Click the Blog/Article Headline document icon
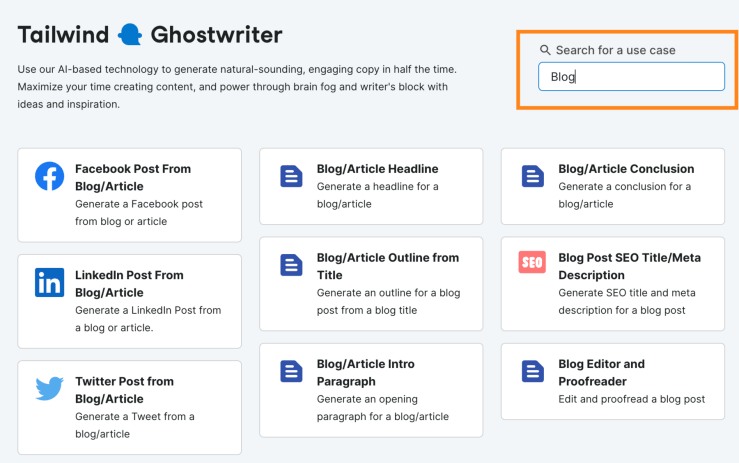The height and width of the screenshot is (463, 739). coord(291,177)
